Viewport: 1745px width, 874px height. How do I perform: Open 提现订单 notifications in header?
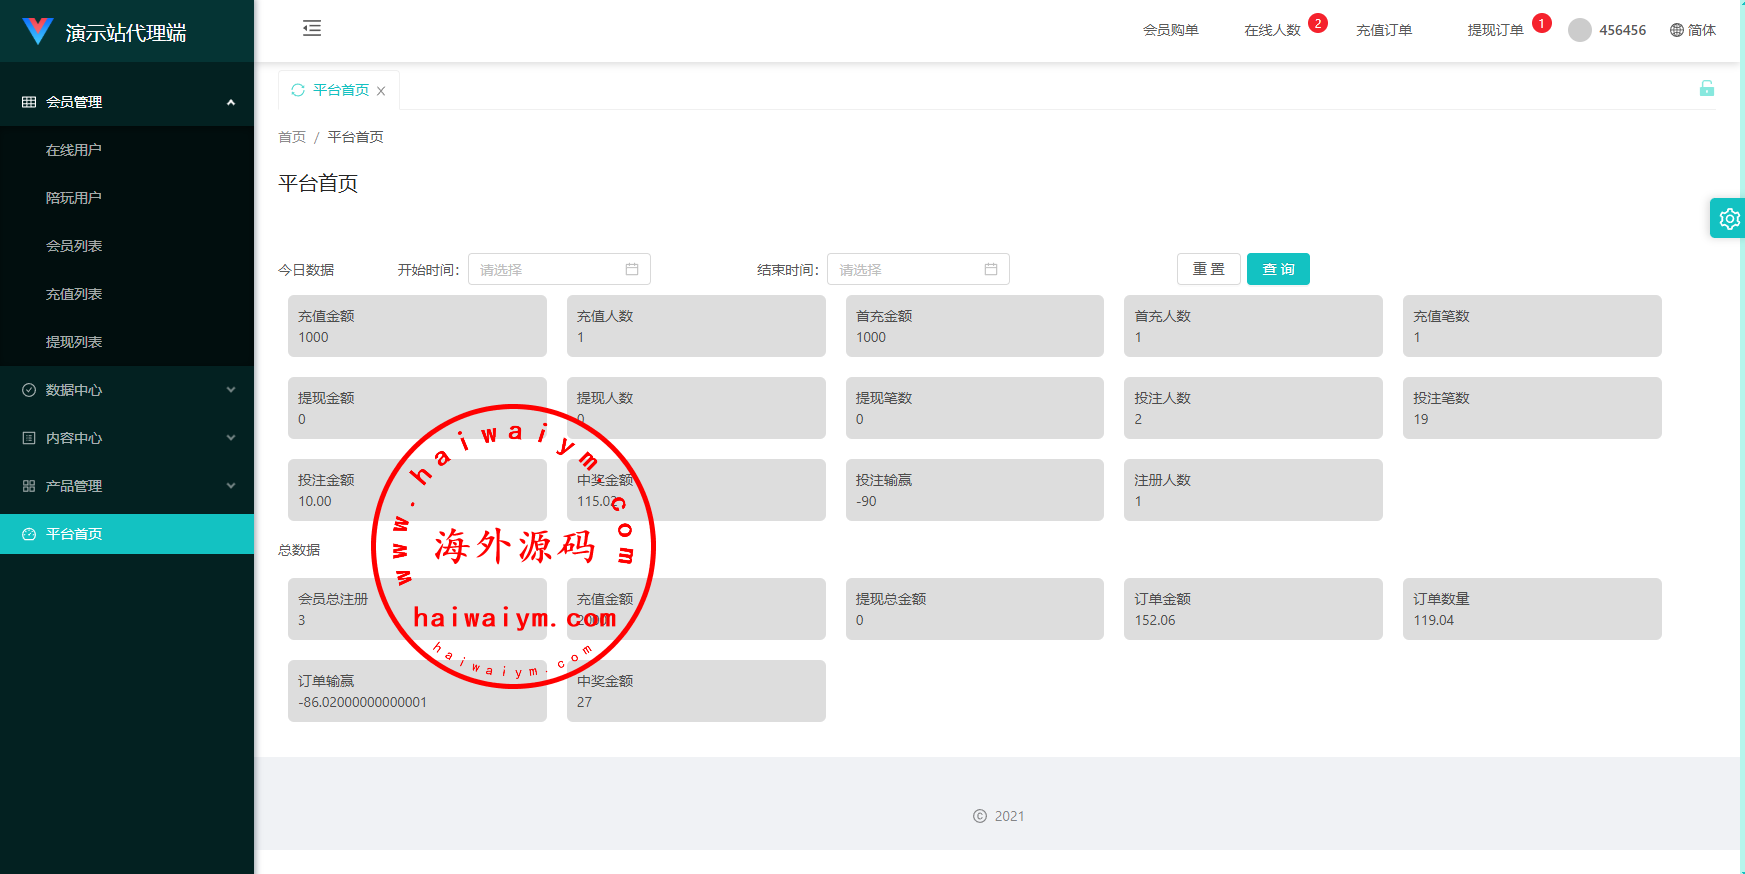1495,30
